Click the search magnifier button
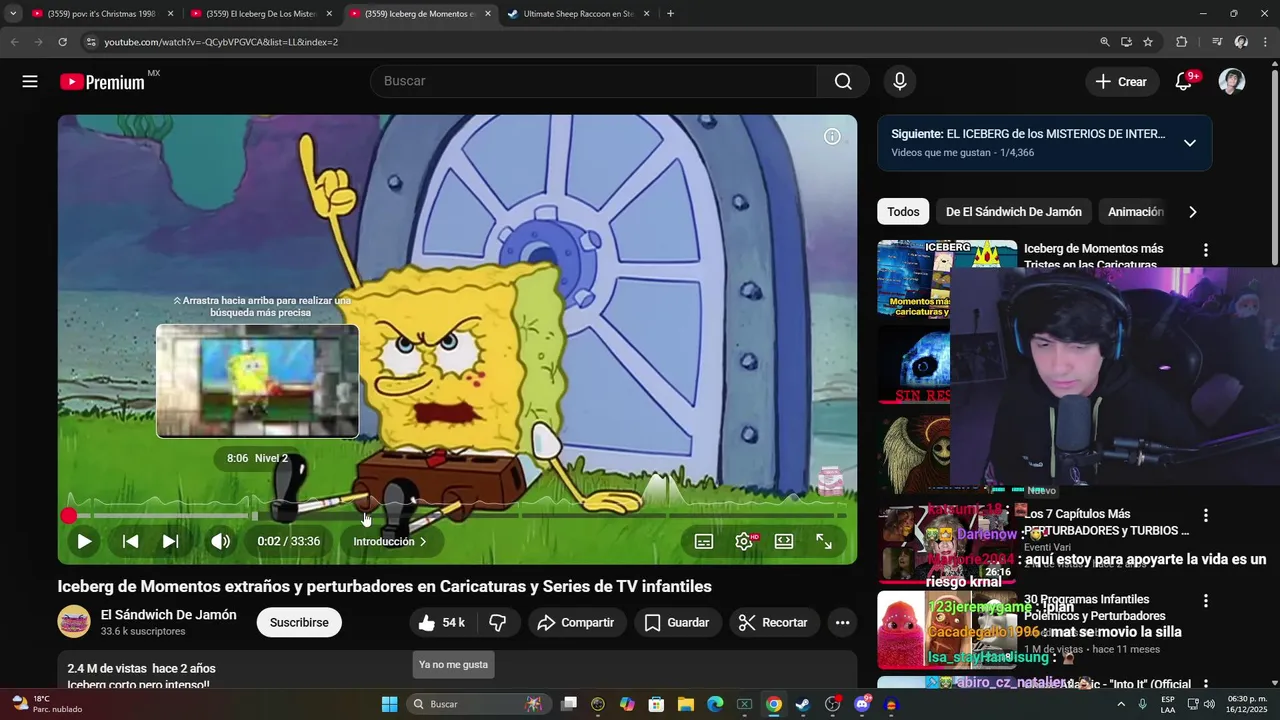 [x=843, y=82]
